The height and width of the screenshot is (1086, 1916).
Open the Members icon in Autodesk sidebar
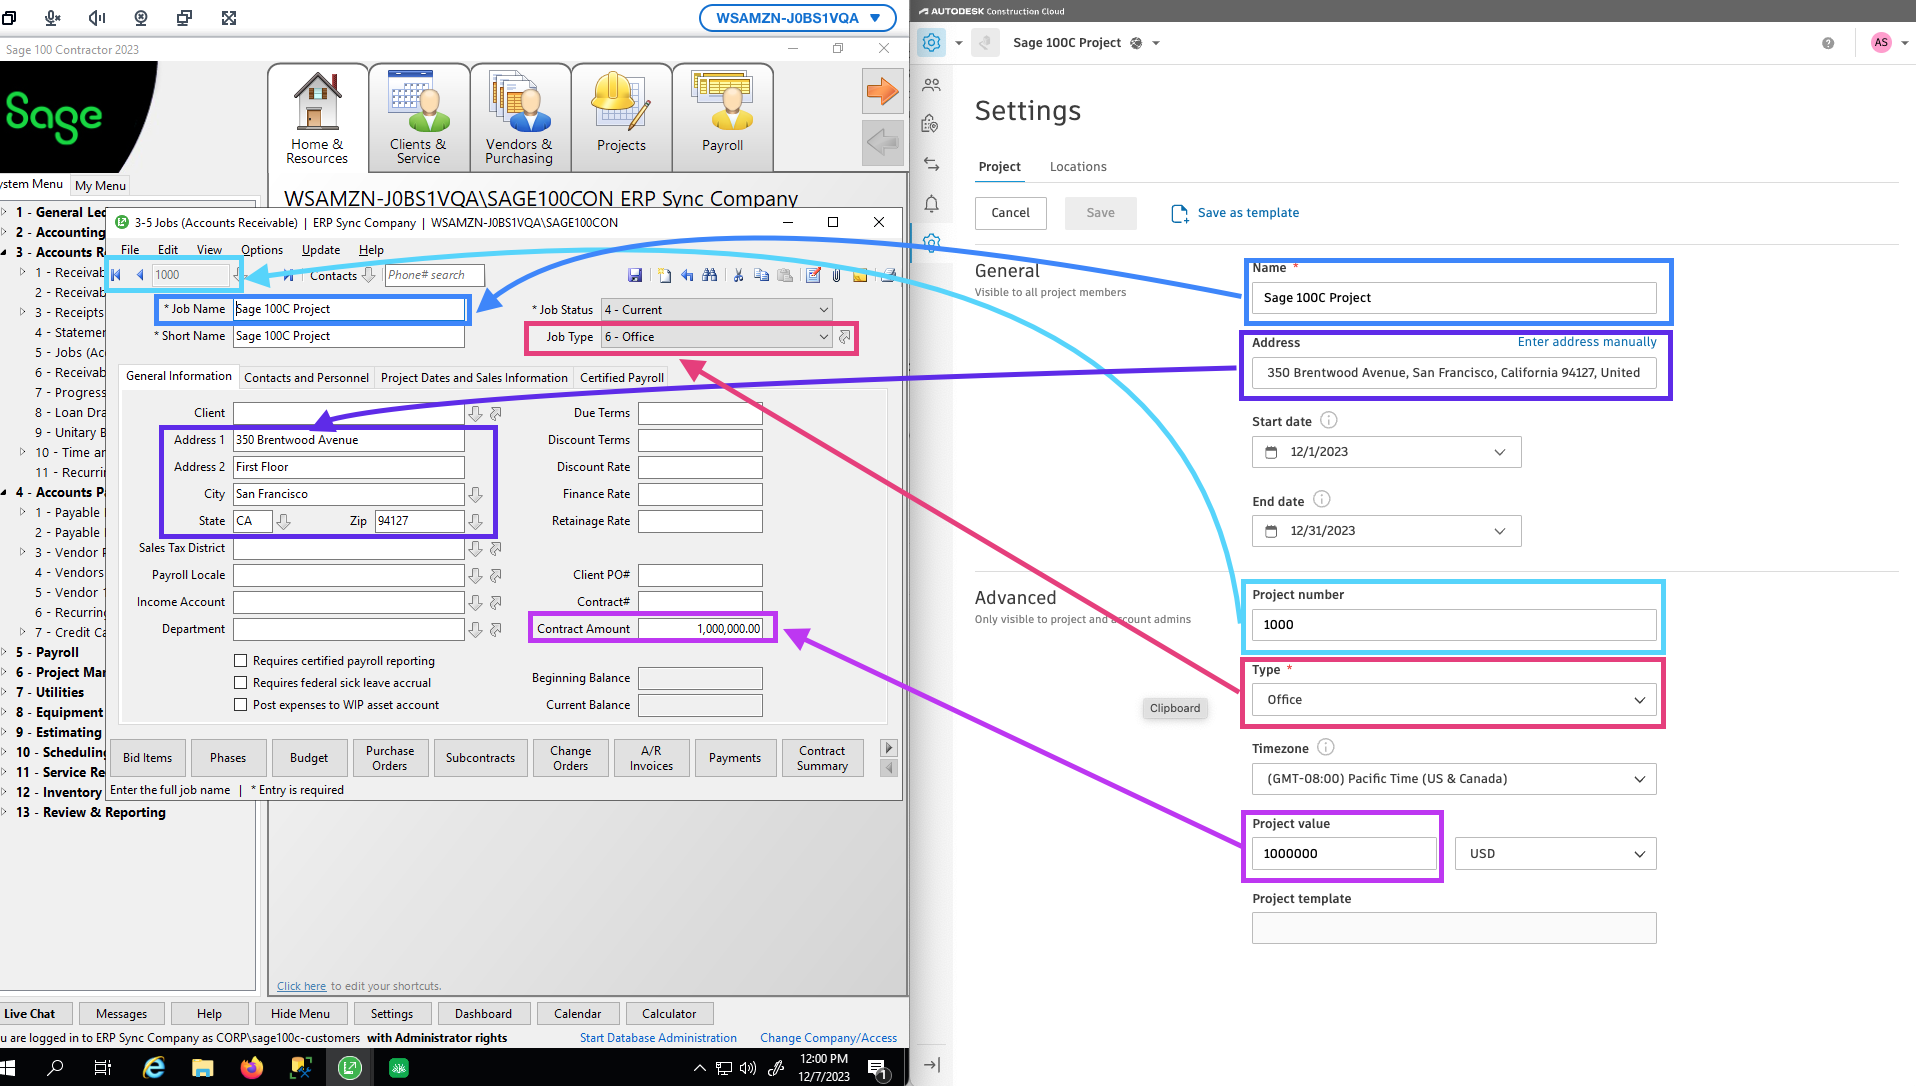click(931, 85)
